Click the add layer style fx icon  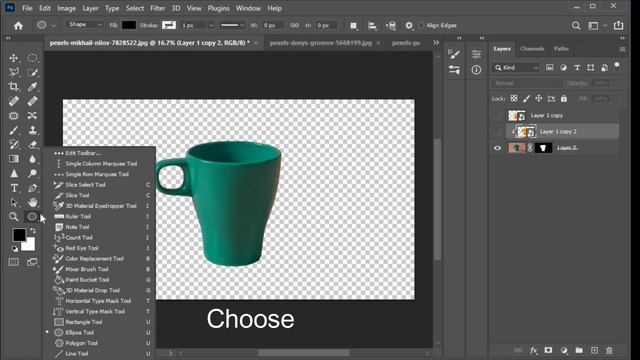coord(533,351)
